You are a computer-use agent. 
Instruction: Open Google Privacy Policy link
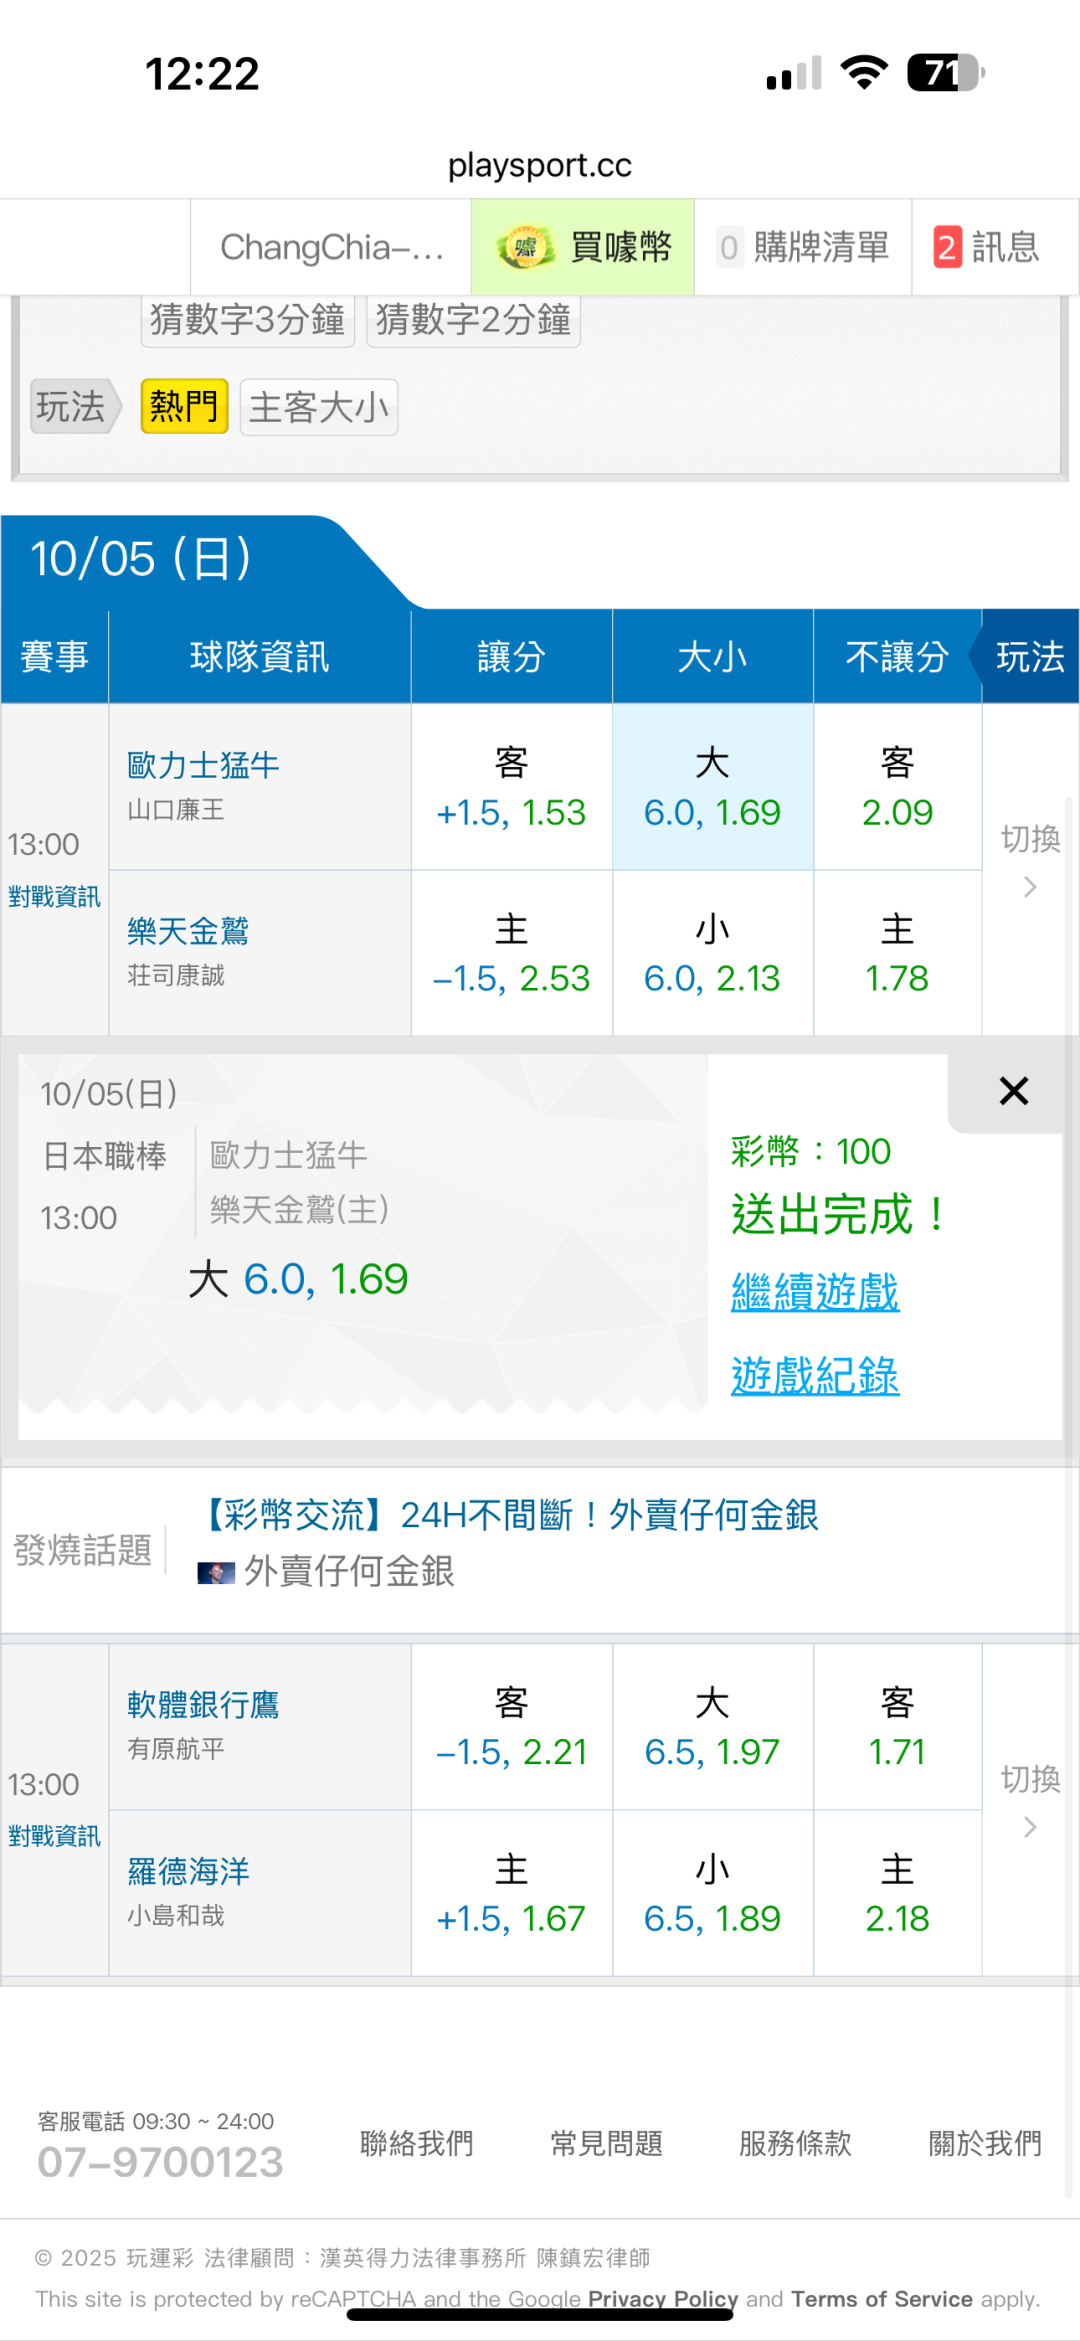(663, 2299)
